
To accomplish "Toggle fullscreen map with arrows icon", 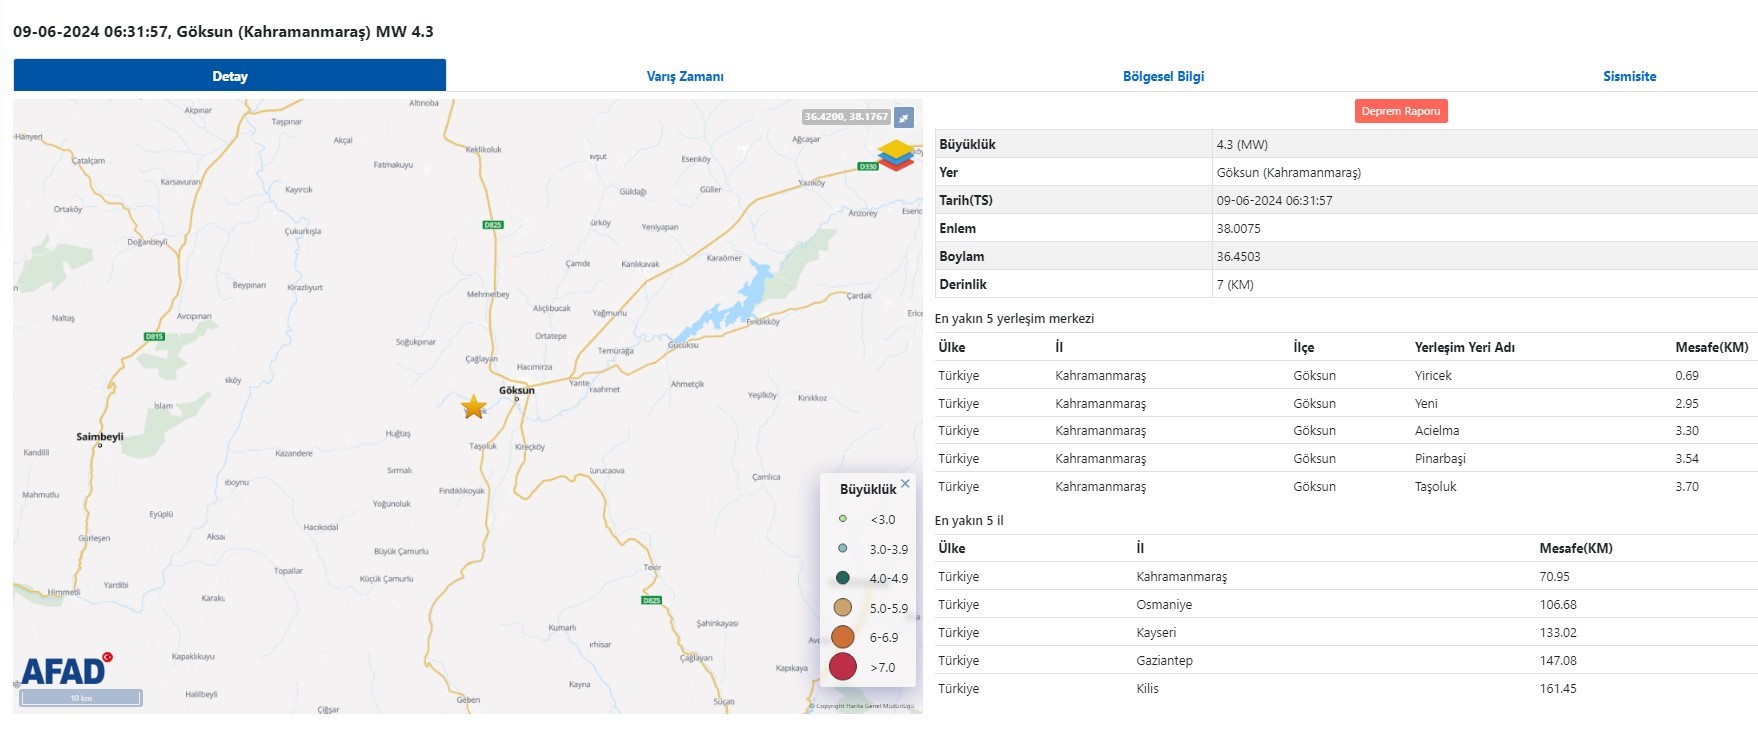I will tap(904, 117).
